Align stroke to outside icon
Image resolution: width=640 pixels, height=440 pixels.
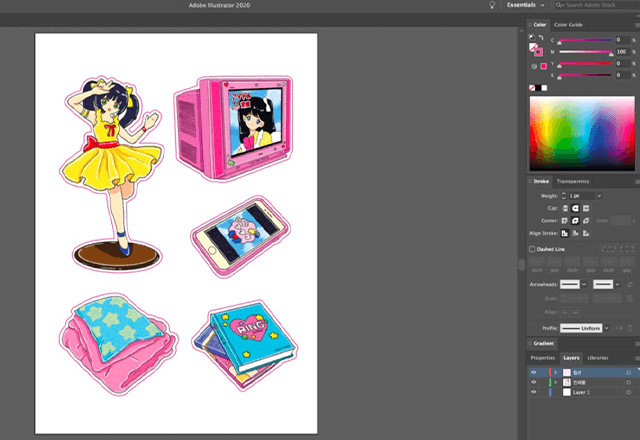(586, 233)
